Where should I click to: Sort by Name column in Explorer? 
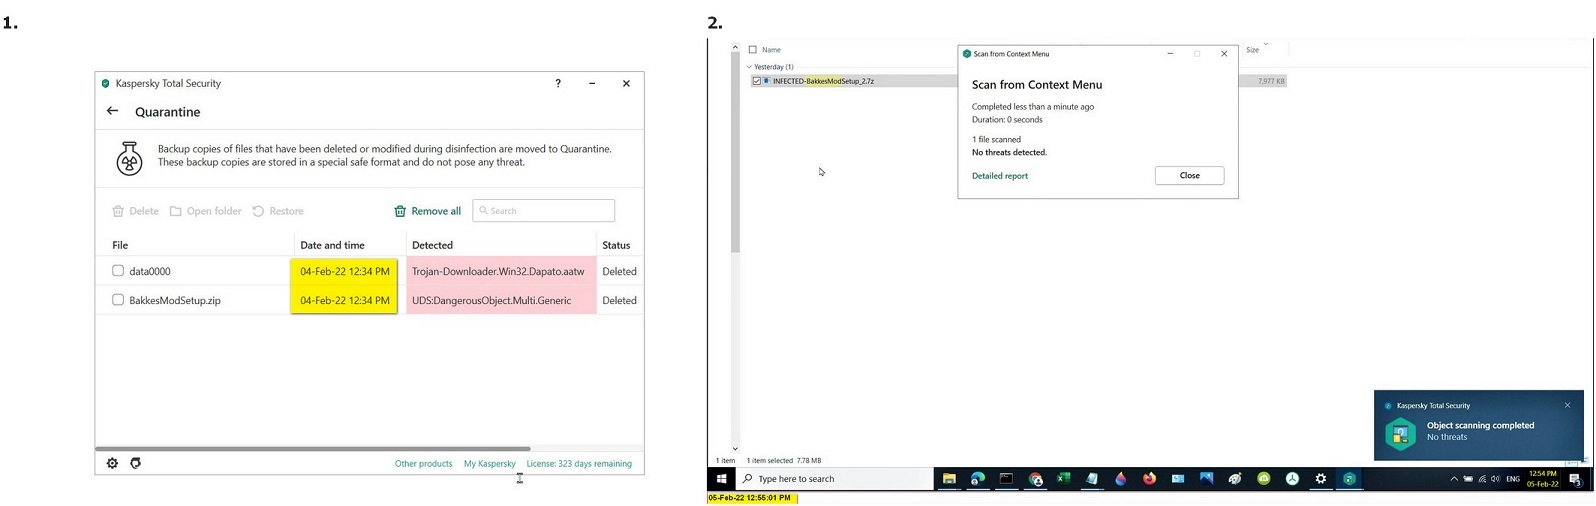[x=771, y=49]
